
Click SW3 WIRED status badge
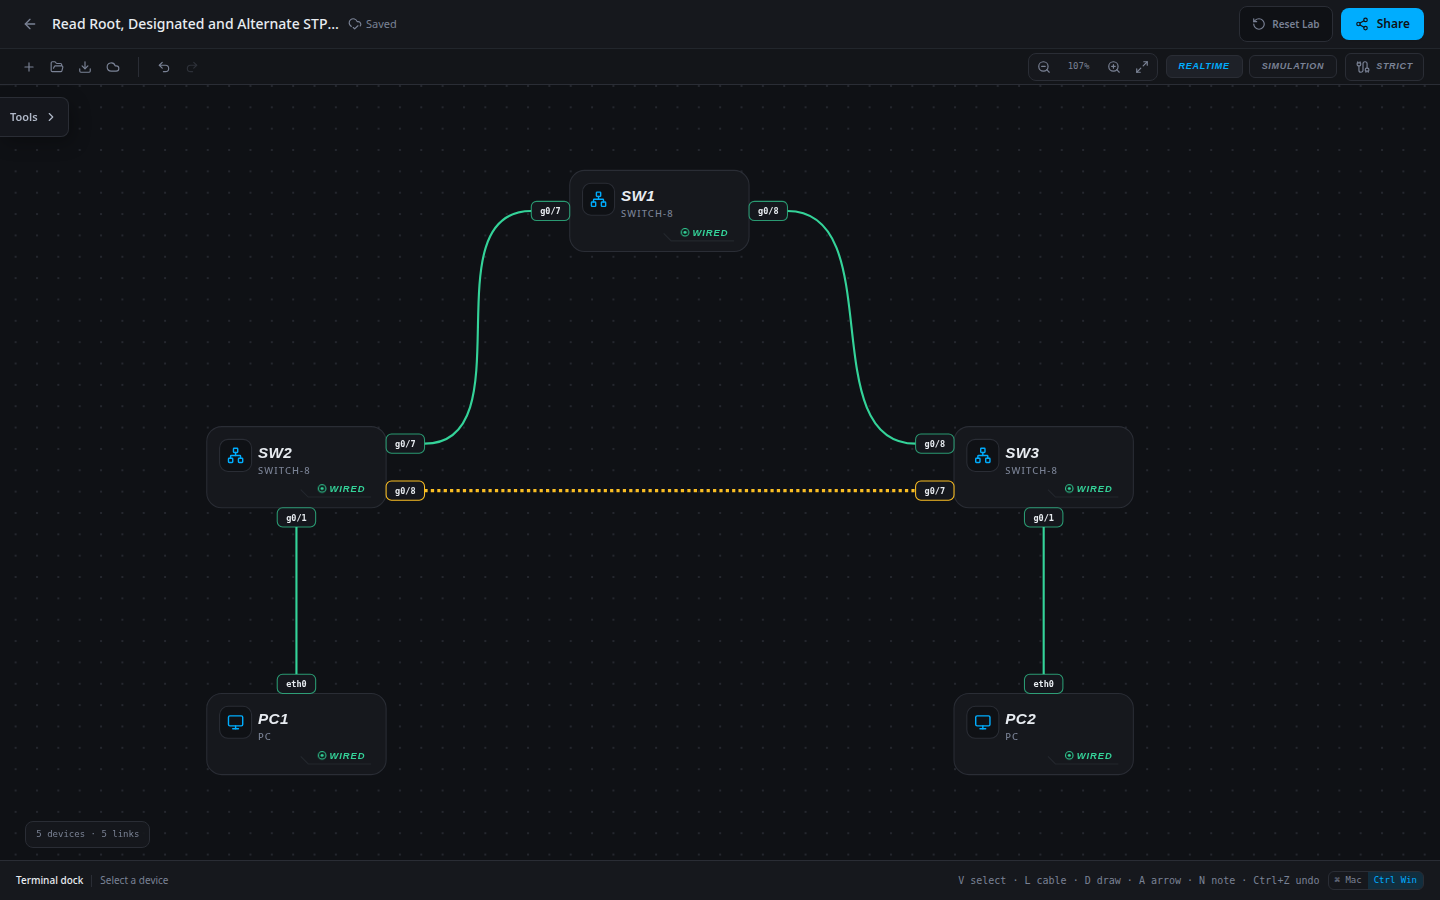point(1088,489)
